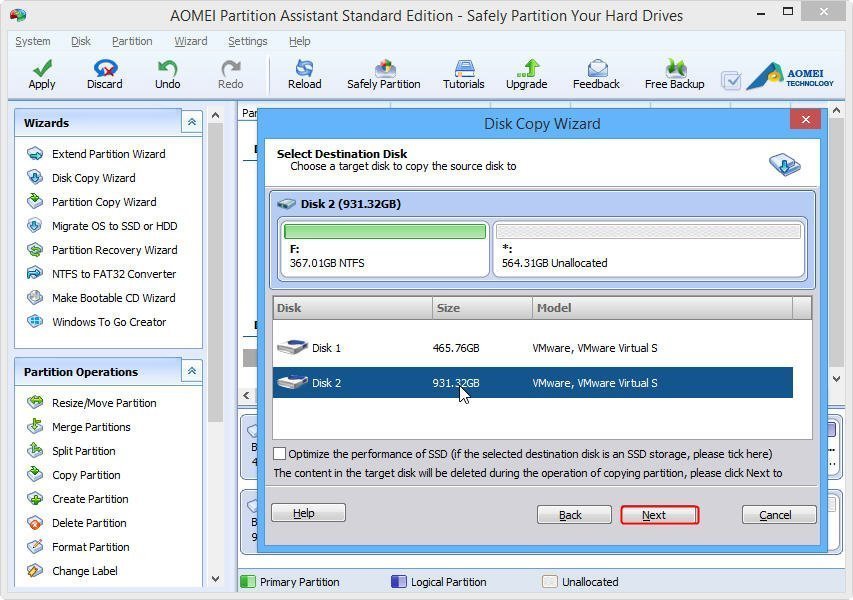Select the 564.31GB Unallocated block
The width and height of the screenshot is (853, 600).
(648, 248)
